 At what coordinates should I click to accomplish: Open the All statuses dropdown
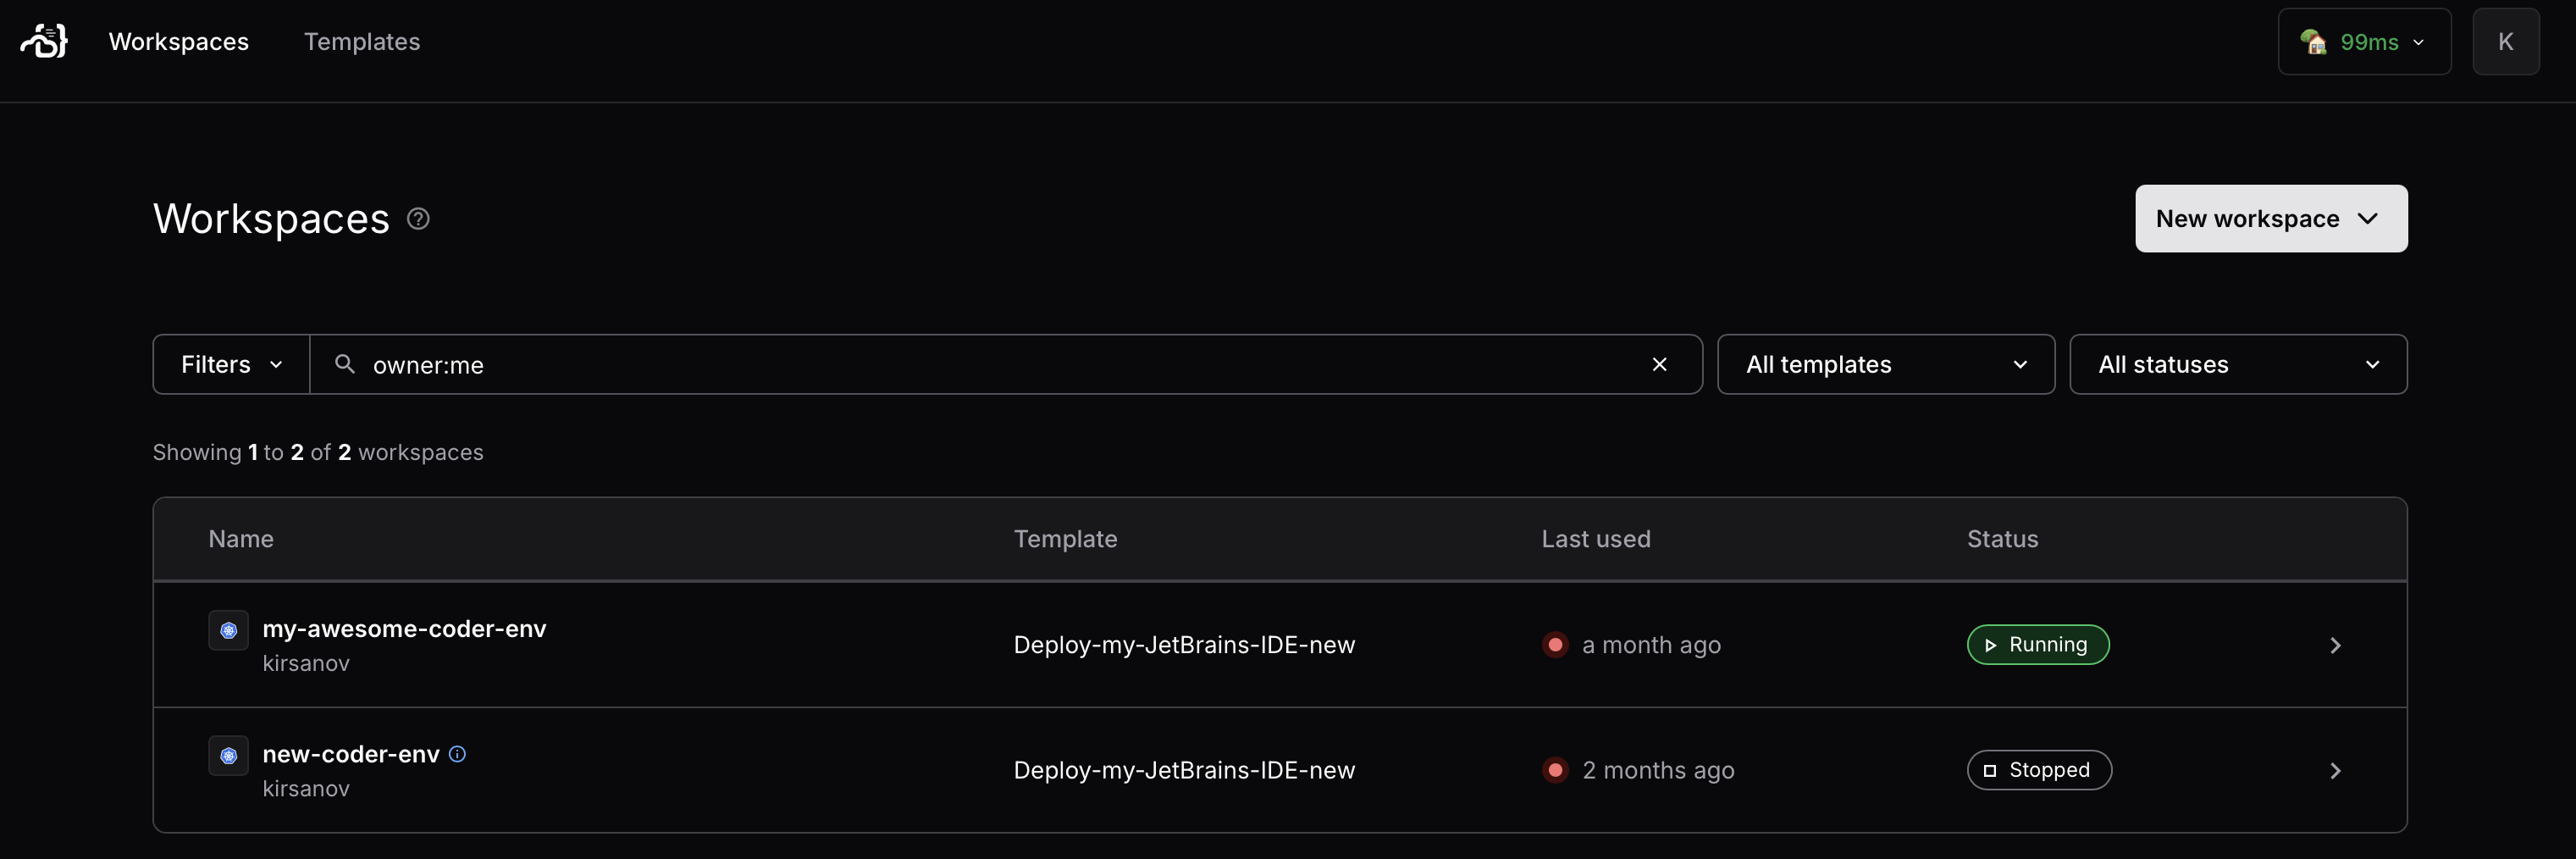(x=2237, y=364)
